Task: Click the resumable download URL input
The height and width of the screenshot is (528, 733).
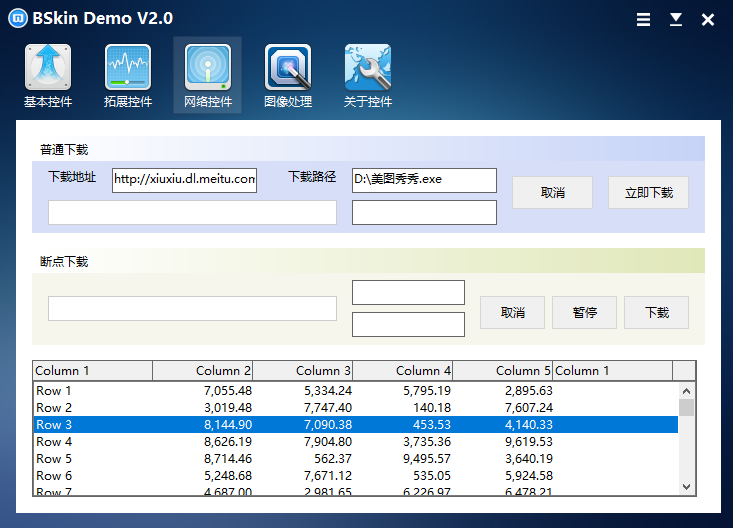Action: (x=192, y=308)
